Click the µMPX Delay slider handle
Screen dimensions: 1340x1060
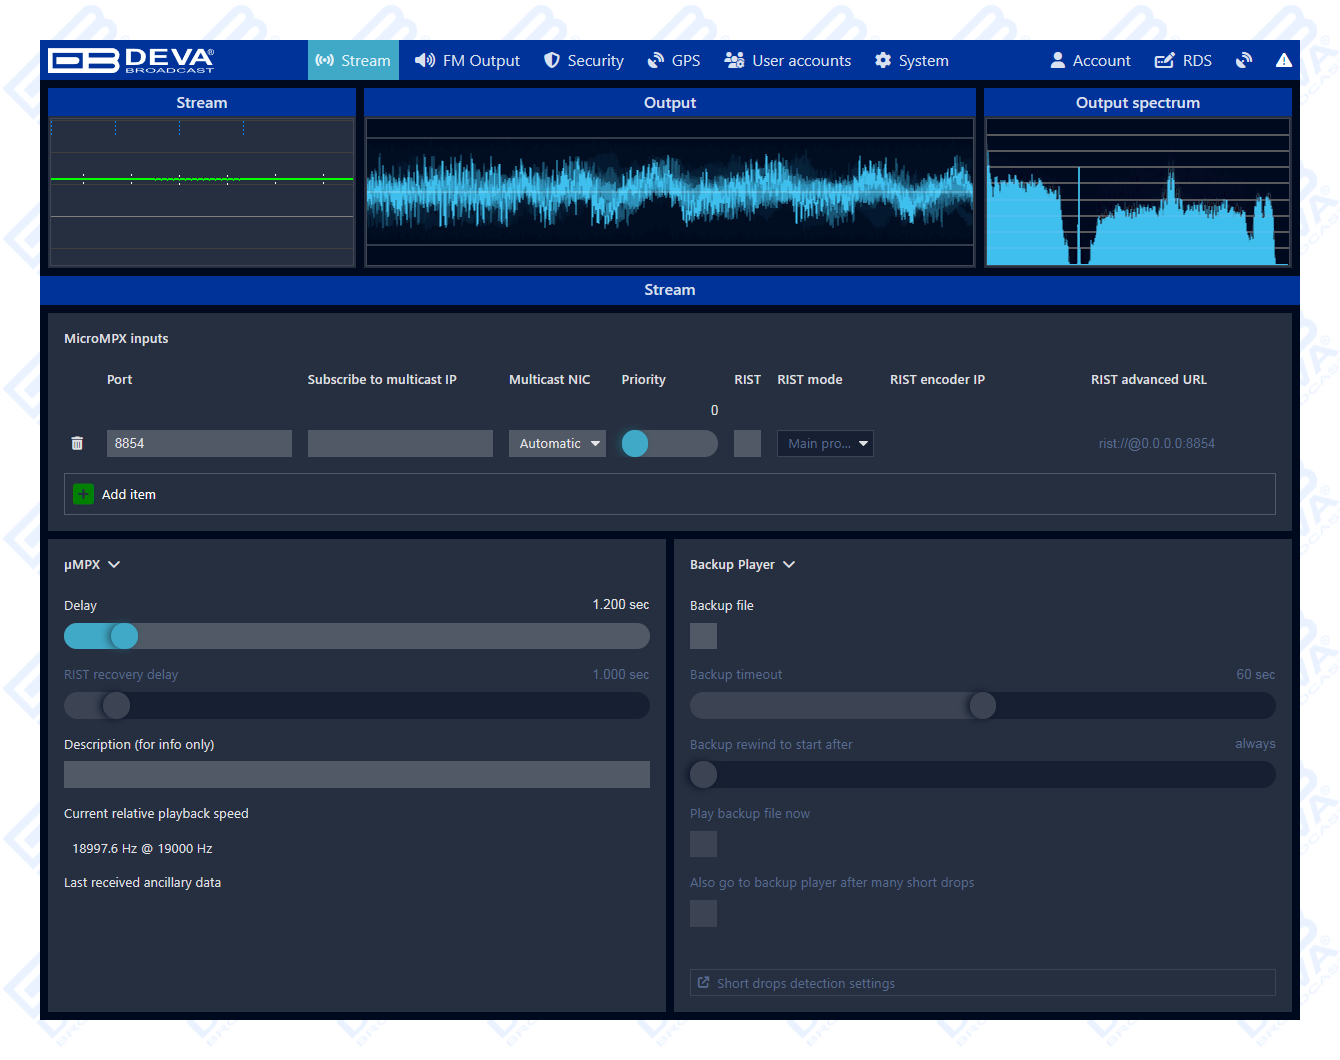(x=124, y=636)
